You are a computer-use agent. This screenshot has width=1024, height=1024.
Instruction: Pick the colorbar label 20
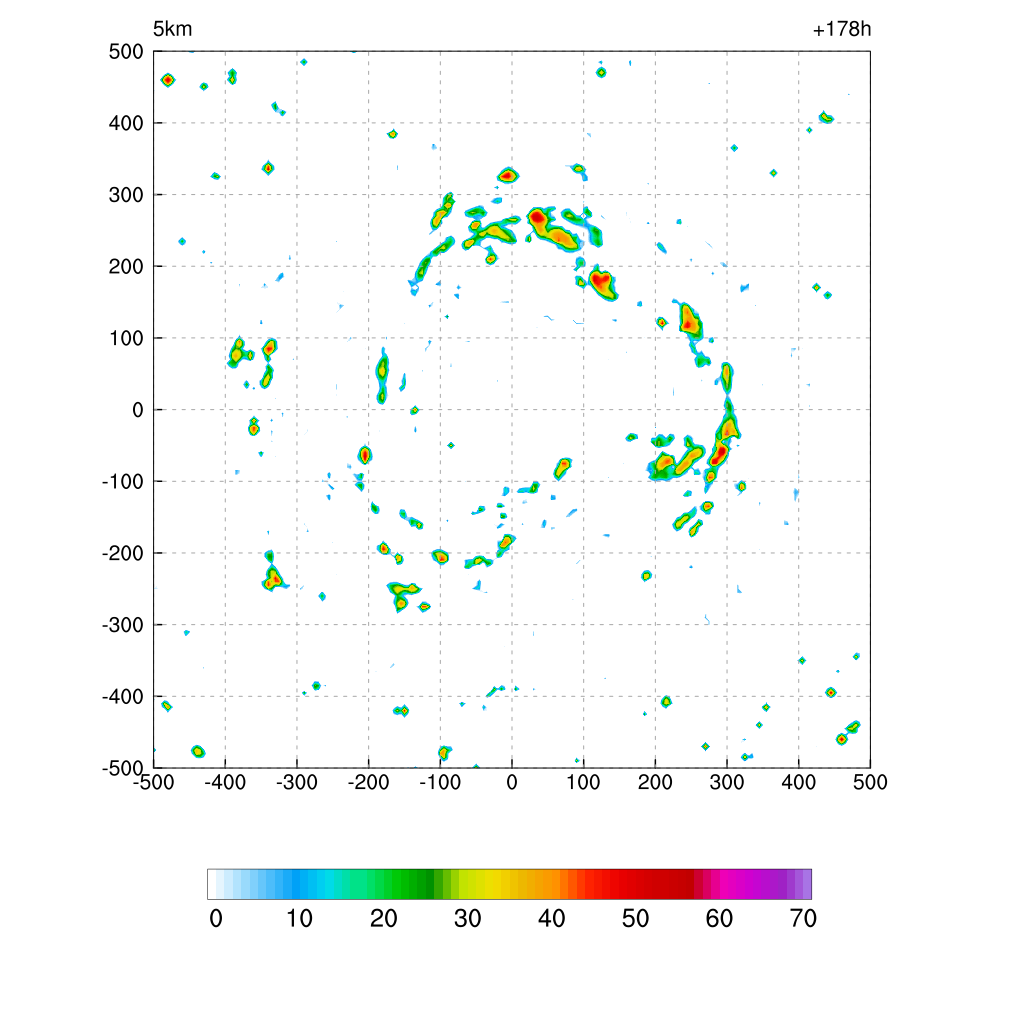[384, 919]
